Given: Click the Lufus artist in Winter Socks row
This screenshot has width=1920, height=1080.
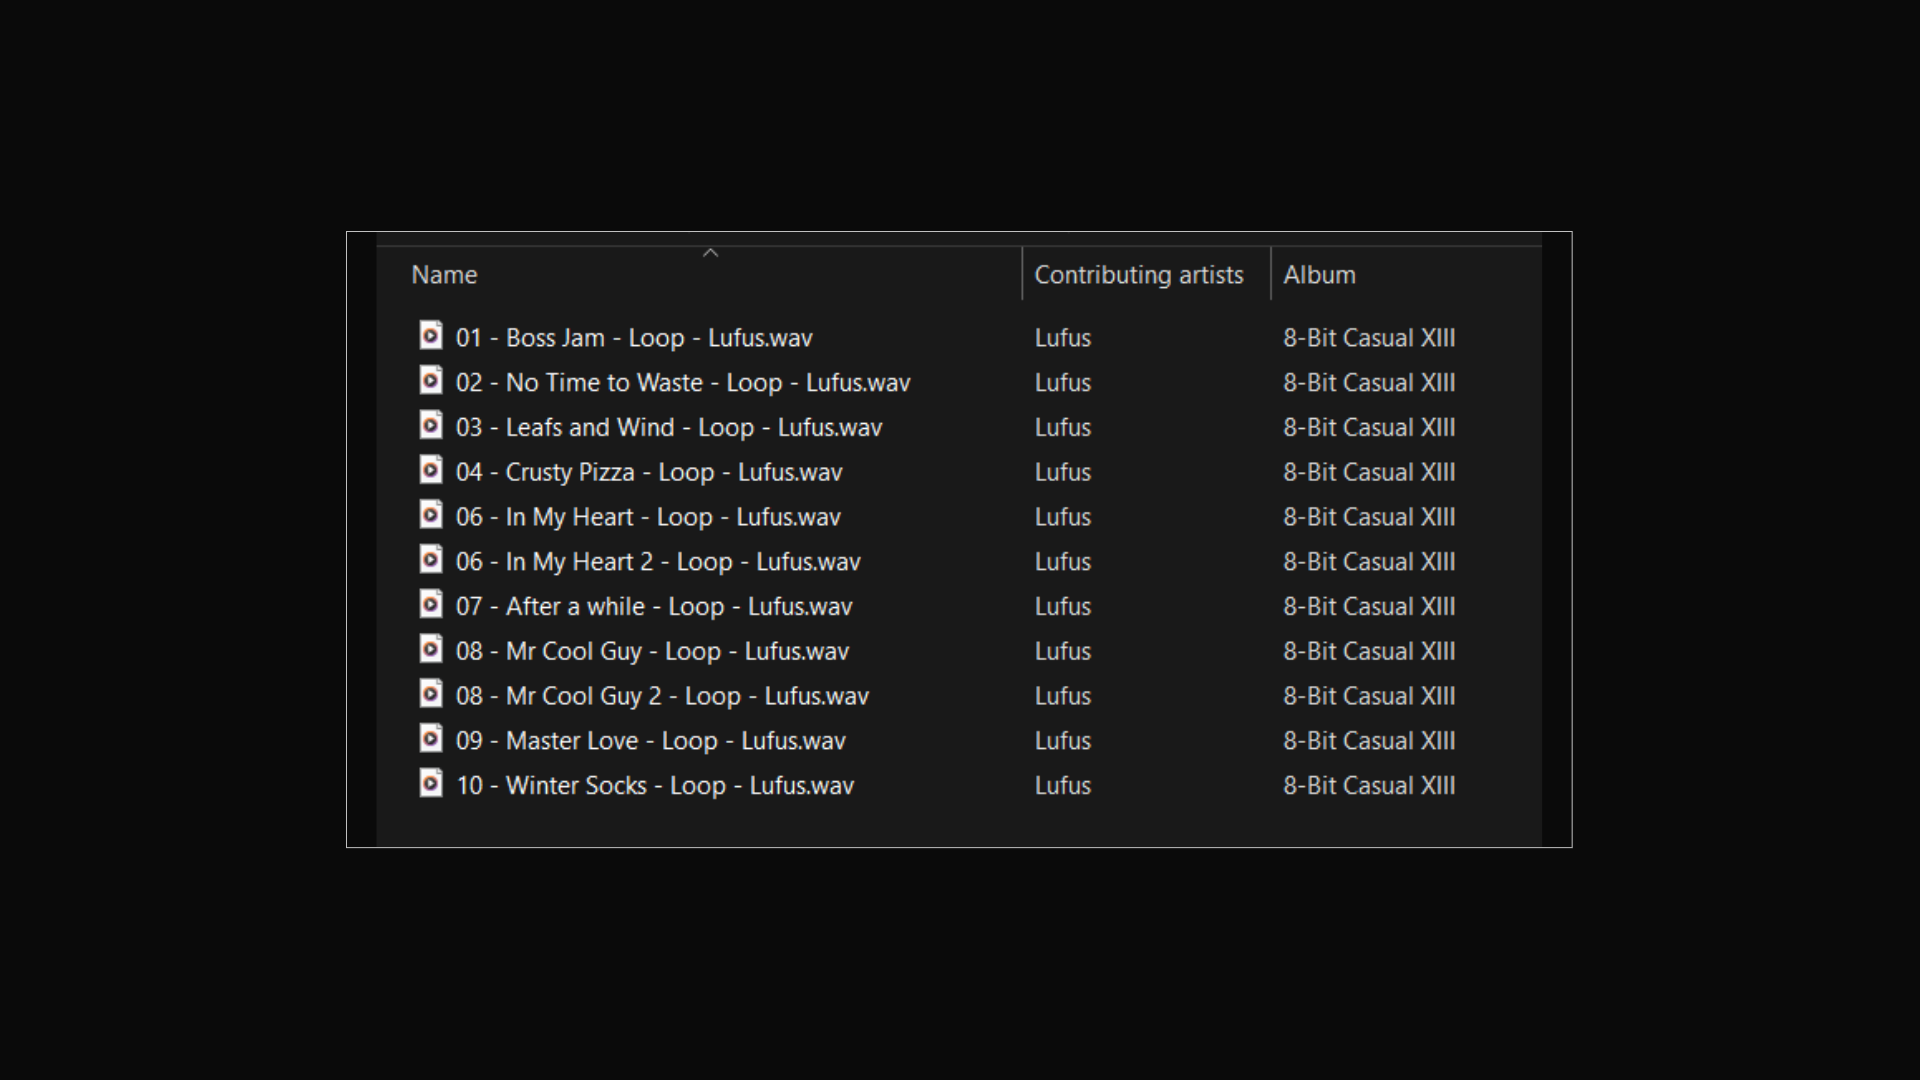Looking at the screenshot, I should tap(1062, 786).
